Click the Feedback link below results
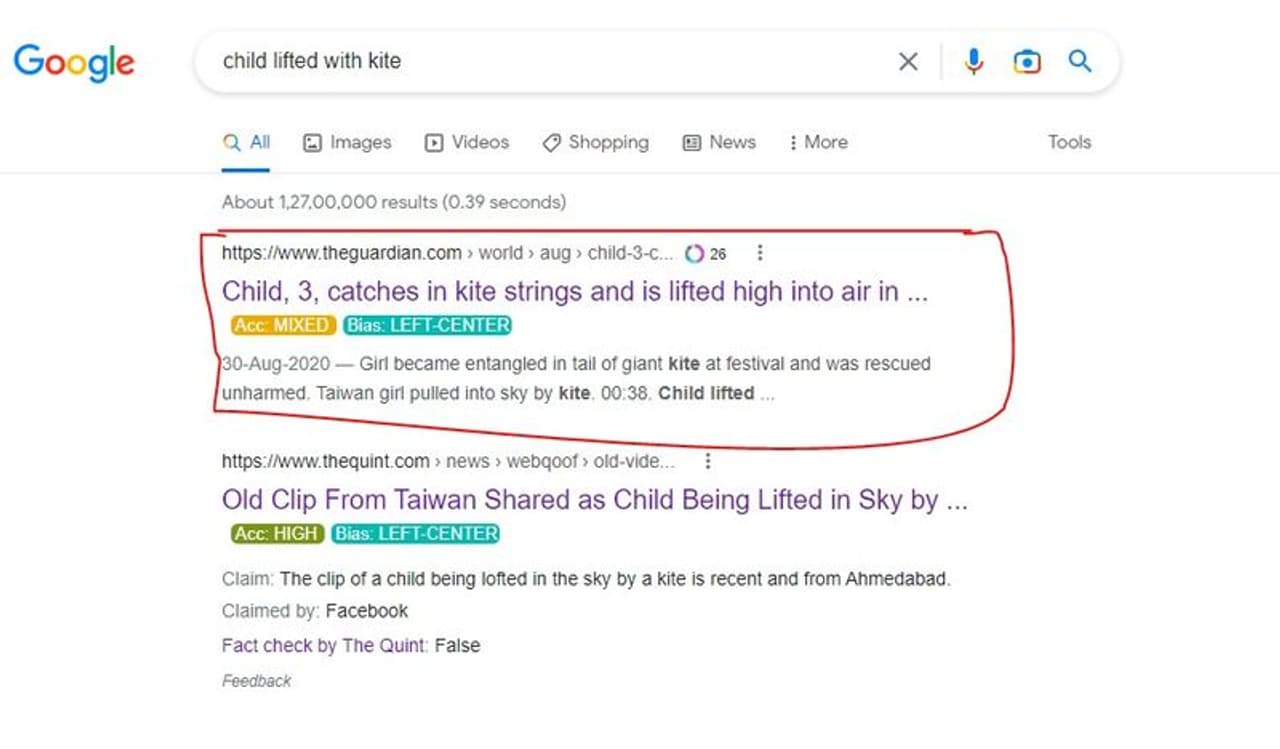This screenshot has height=749, width=1280. click(x=256, y=681)
